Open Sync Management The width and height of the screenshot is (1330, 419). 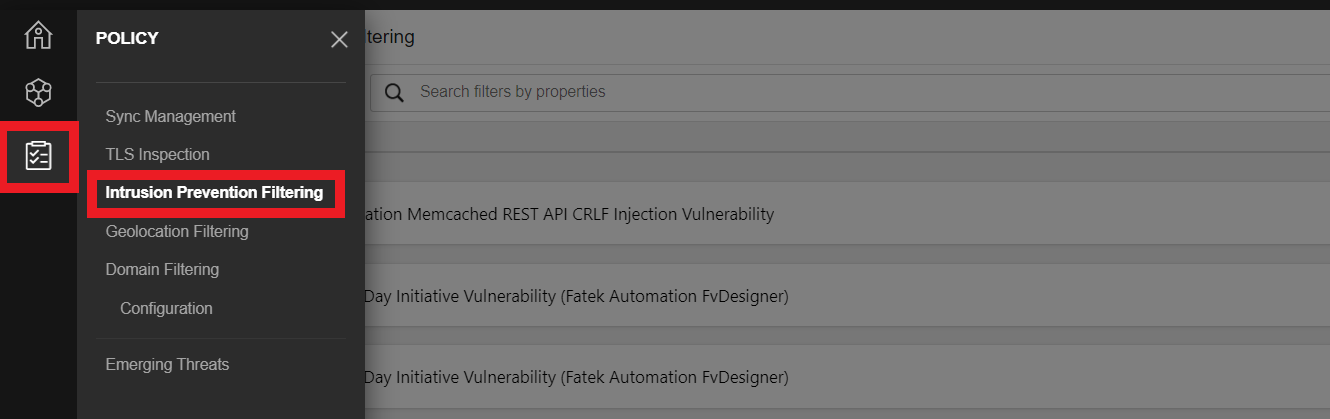point(171,116)
